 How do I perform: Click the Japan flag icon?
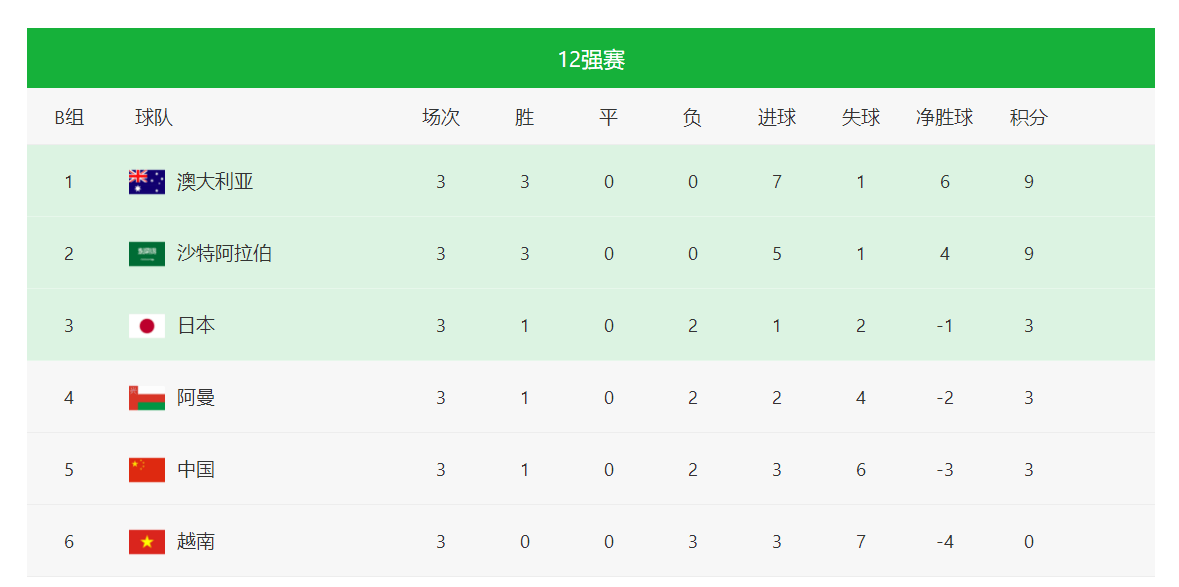click(x=147, y=326)
